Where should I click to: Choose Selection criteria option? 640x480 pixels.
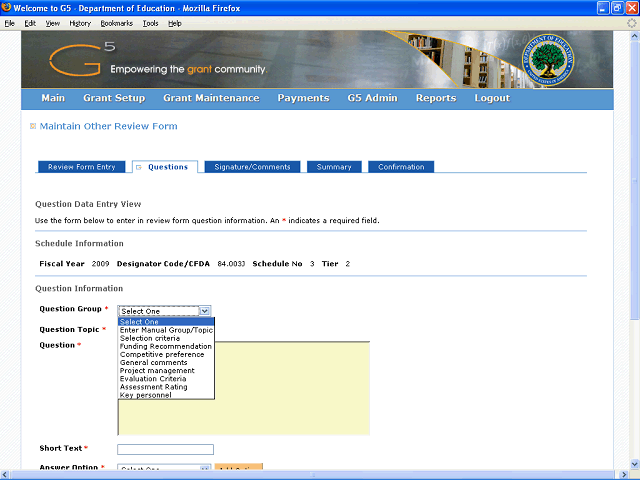click(x=166, y=338)
